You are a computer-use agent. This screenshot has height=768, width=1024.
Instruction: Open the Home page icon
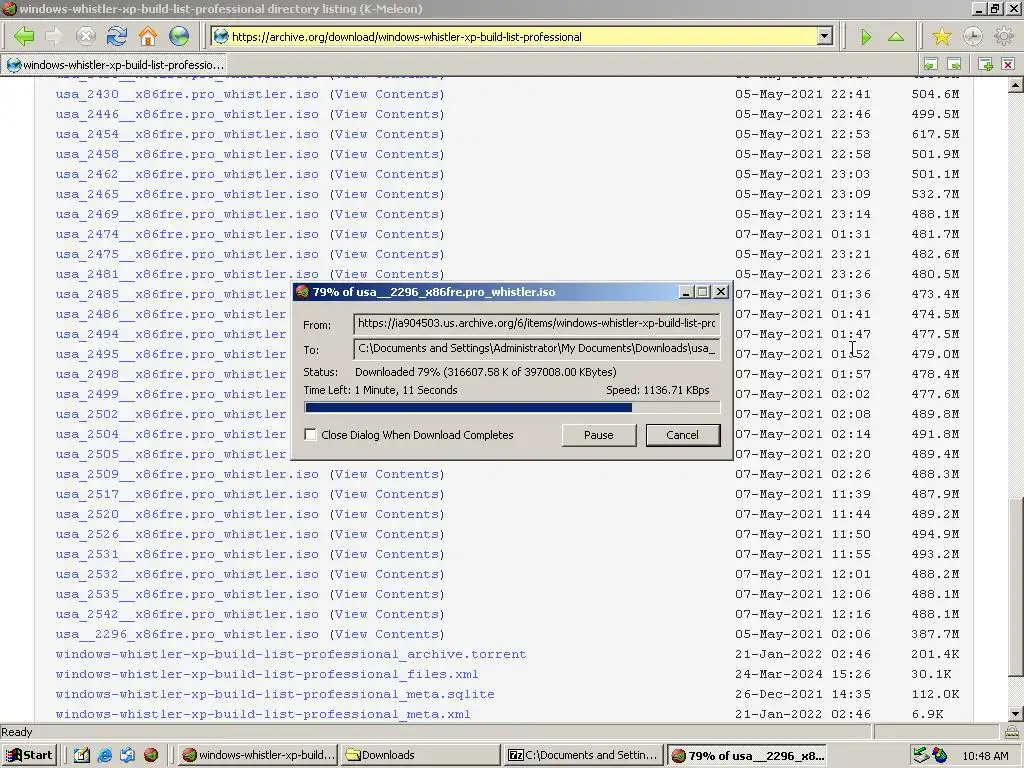[148, 36]
